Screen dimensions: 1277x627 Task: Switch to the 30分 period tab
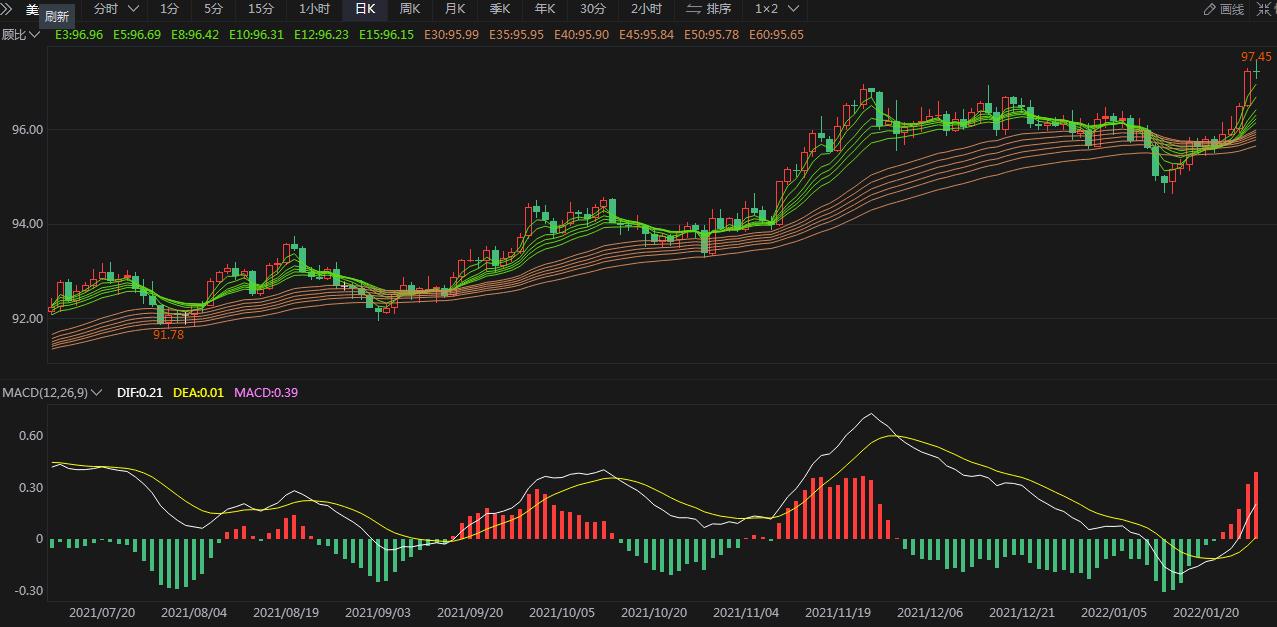pos(592,9)
